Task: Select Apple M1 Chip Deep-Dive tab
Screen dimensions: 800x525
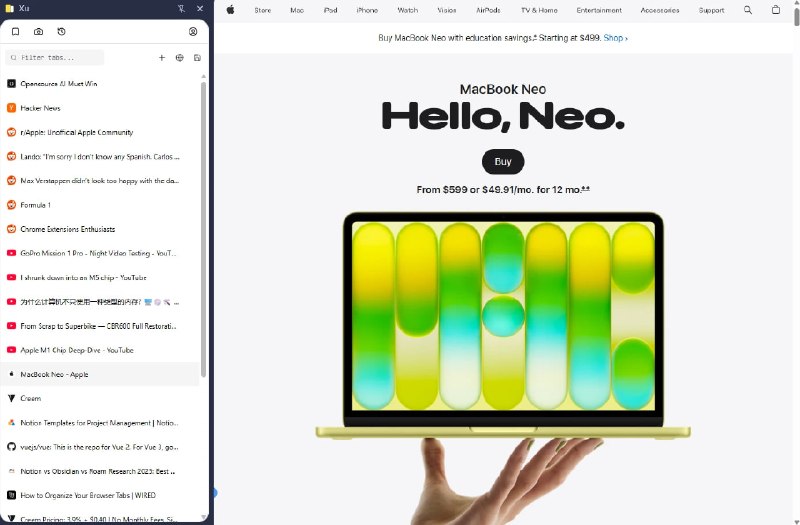Action: coord(100,350)
